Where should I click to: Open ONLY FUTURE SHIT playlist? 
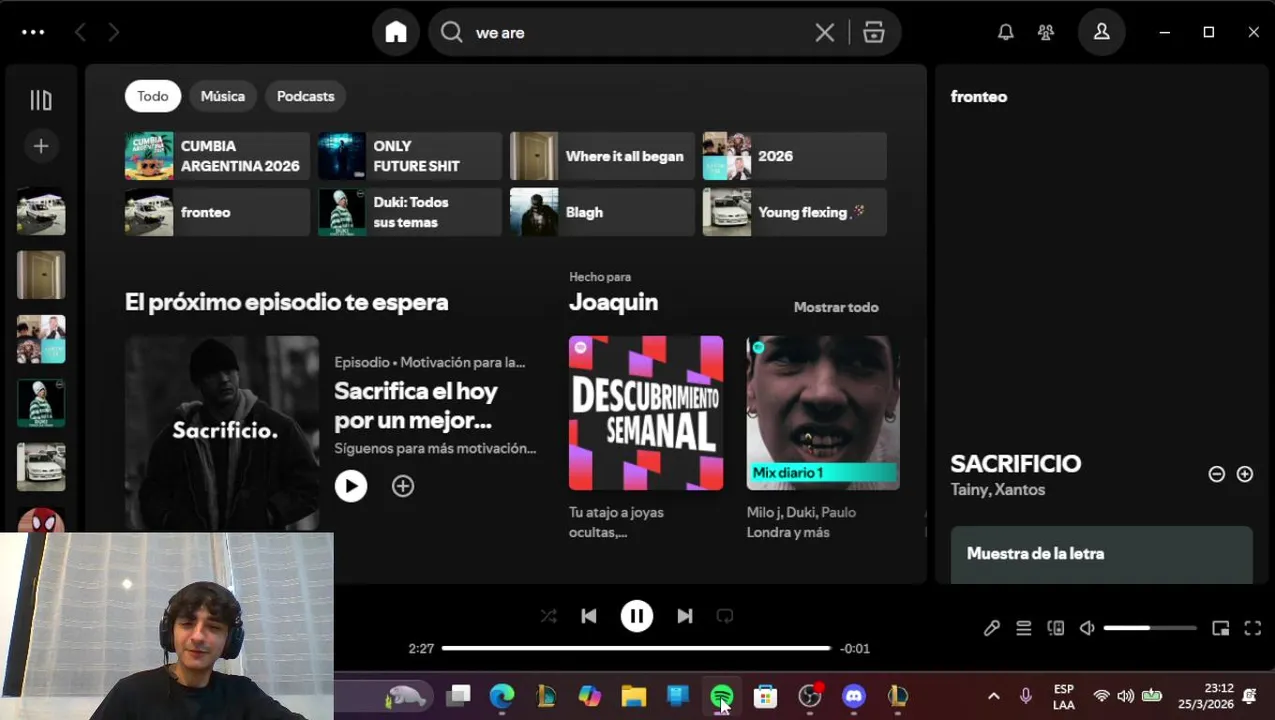click(x=410, y=156)
